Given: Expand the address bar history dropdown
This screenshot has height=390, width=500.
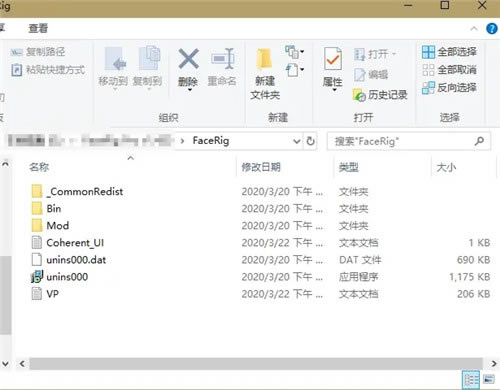Looking at the screenshot, I should pyautogui.click(x=296, y=141).
